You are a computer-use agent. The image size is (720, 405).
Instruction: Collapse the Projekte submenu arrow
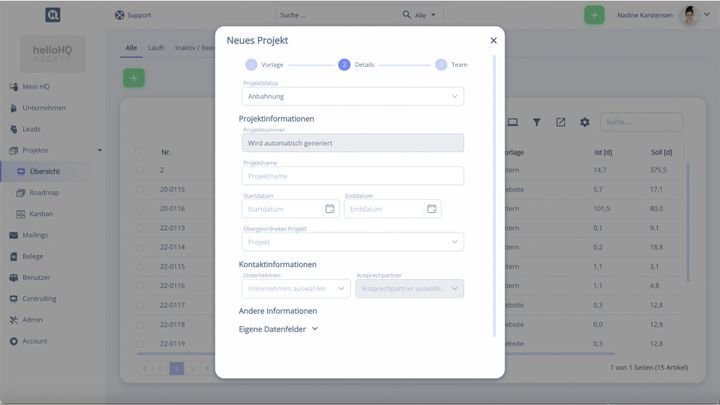click(x=100, y=150)
